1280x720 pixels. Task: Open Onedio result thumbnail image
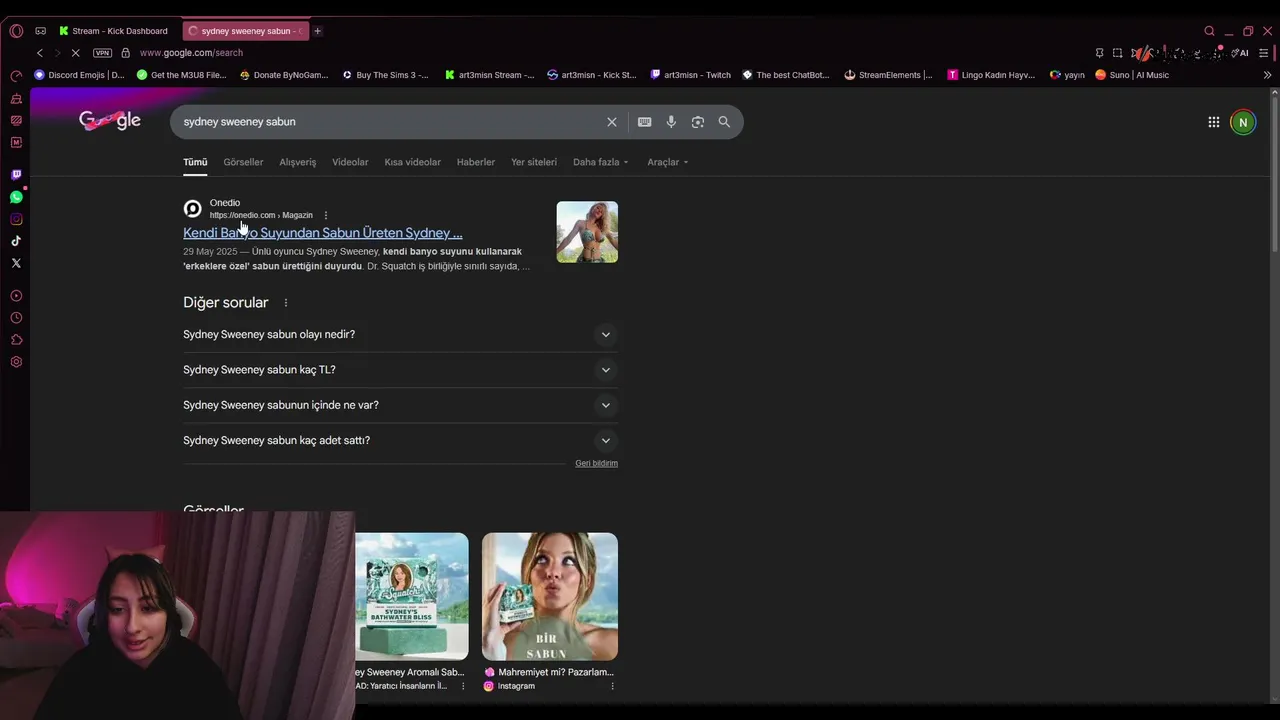pos(587,232)
